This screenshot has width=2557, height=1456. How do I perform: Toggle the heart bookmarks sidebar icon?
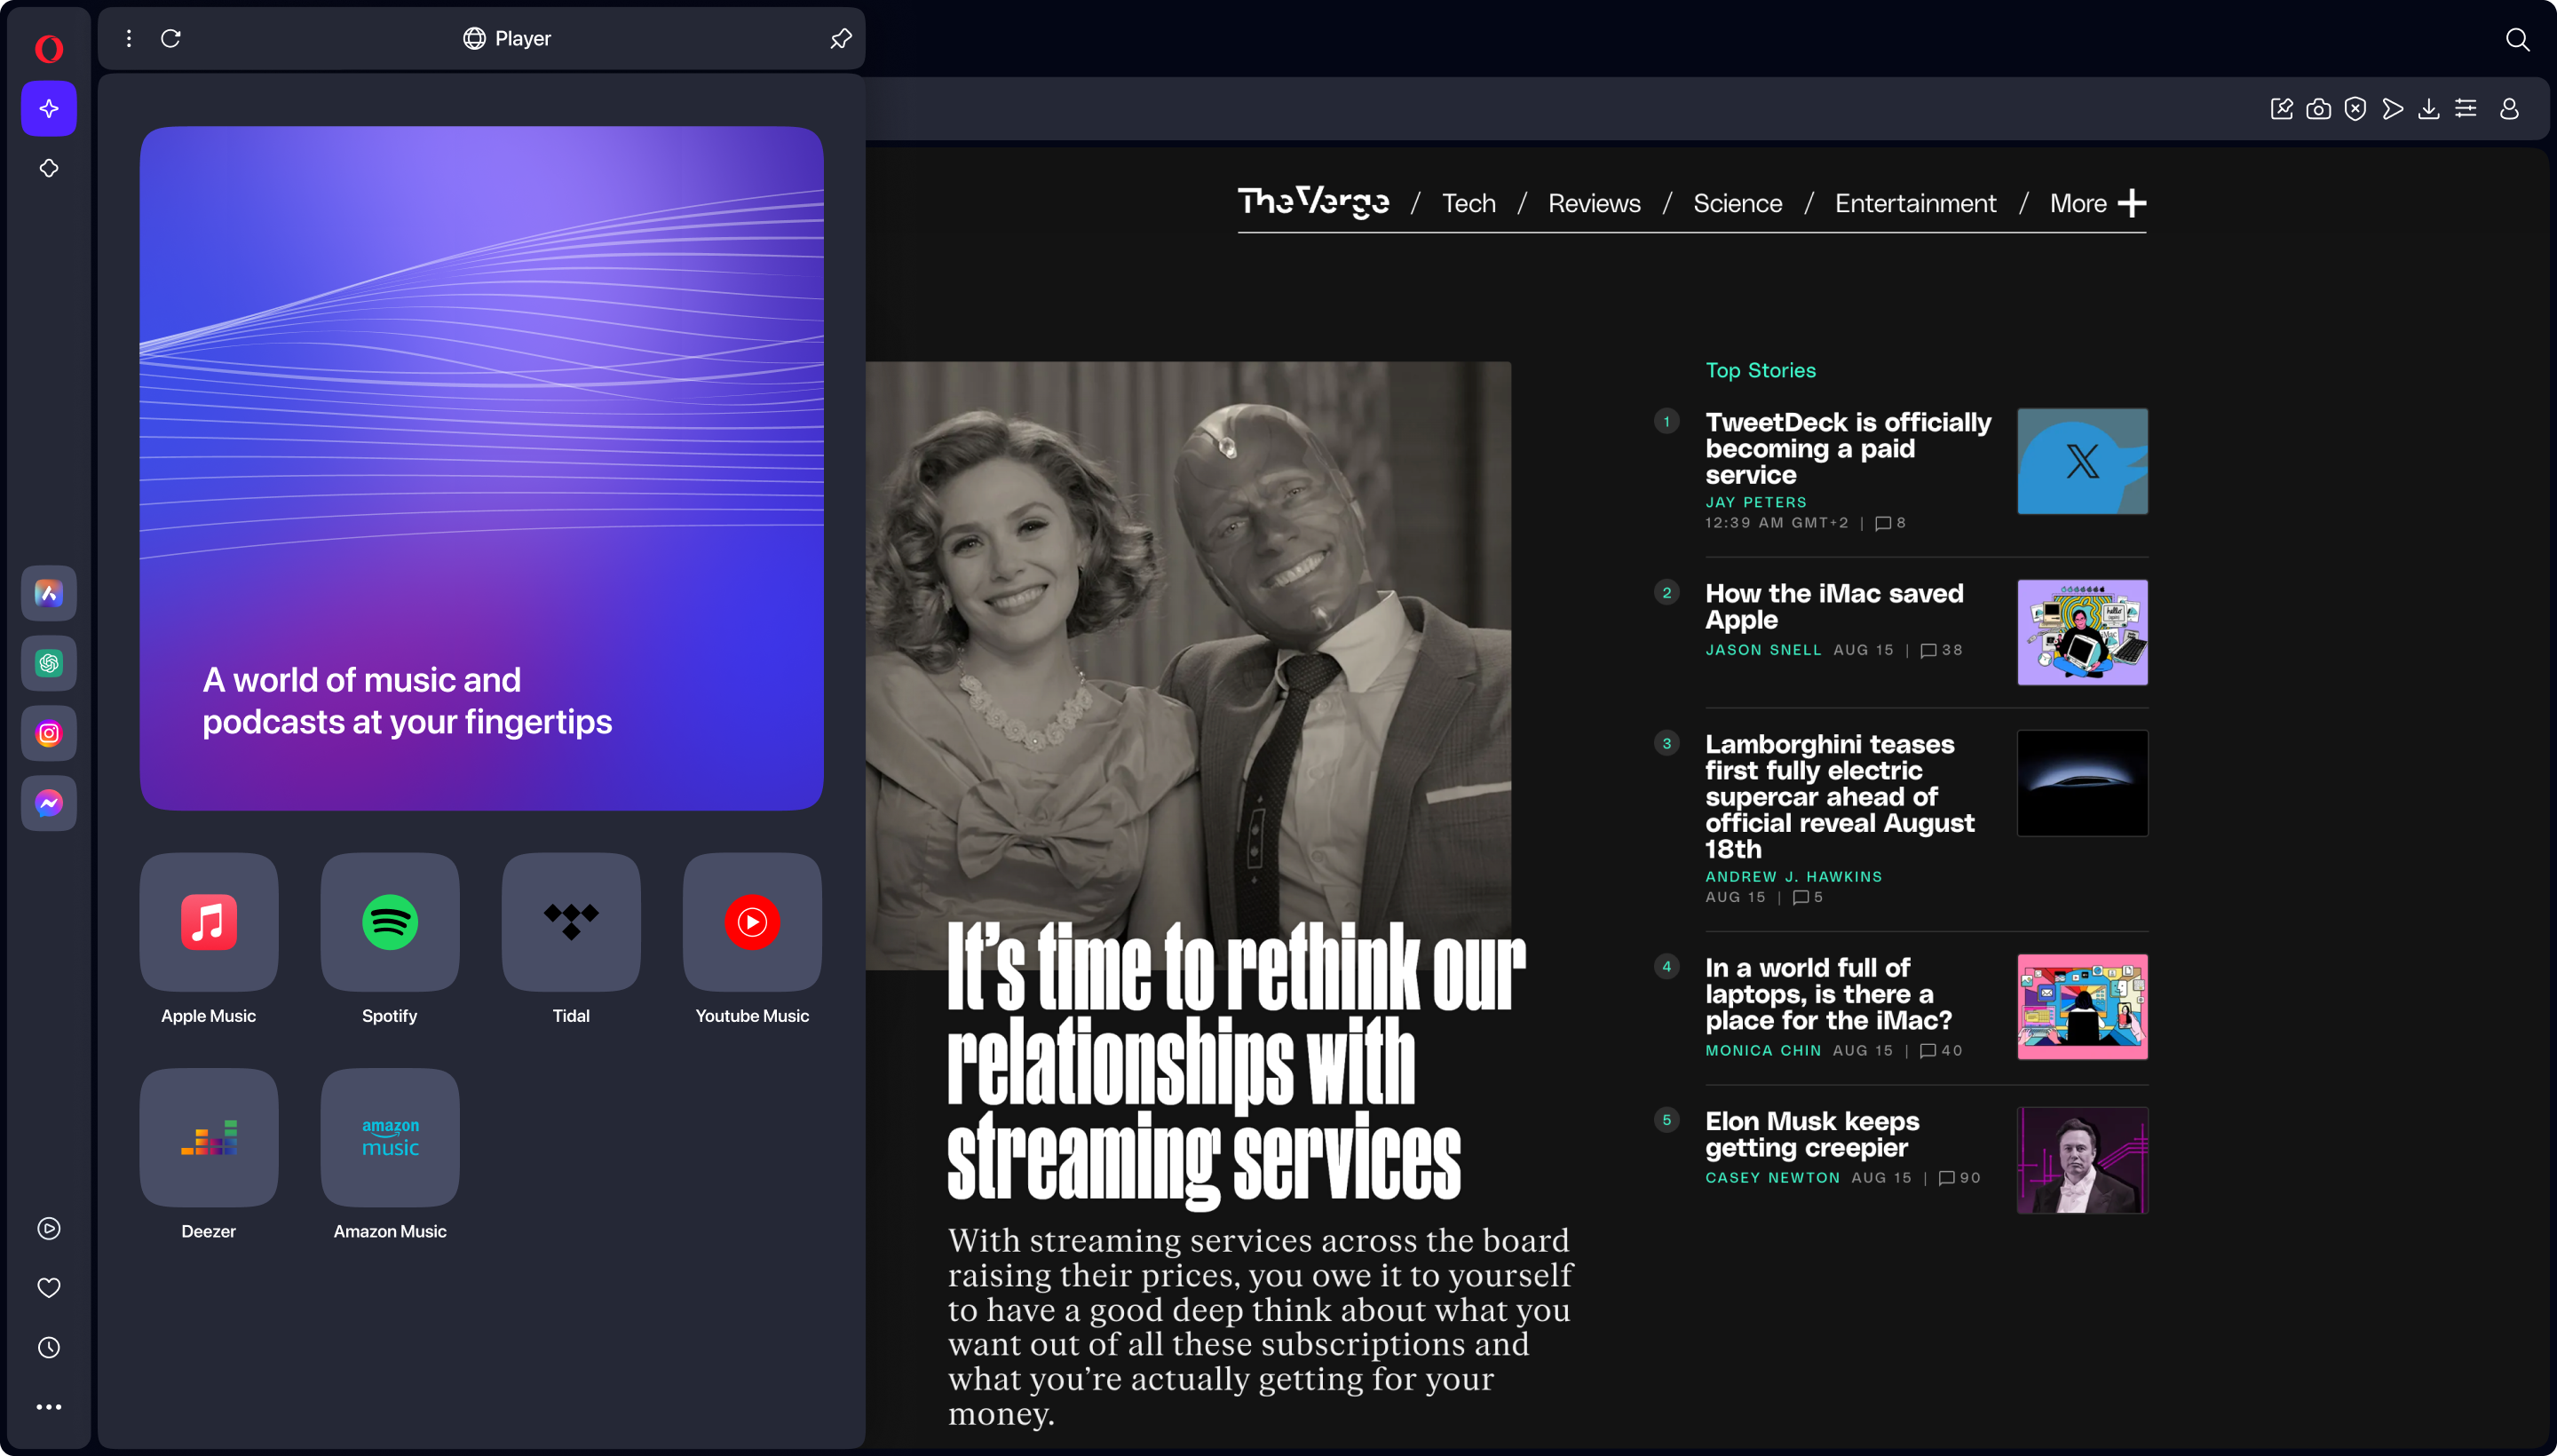47,1288
